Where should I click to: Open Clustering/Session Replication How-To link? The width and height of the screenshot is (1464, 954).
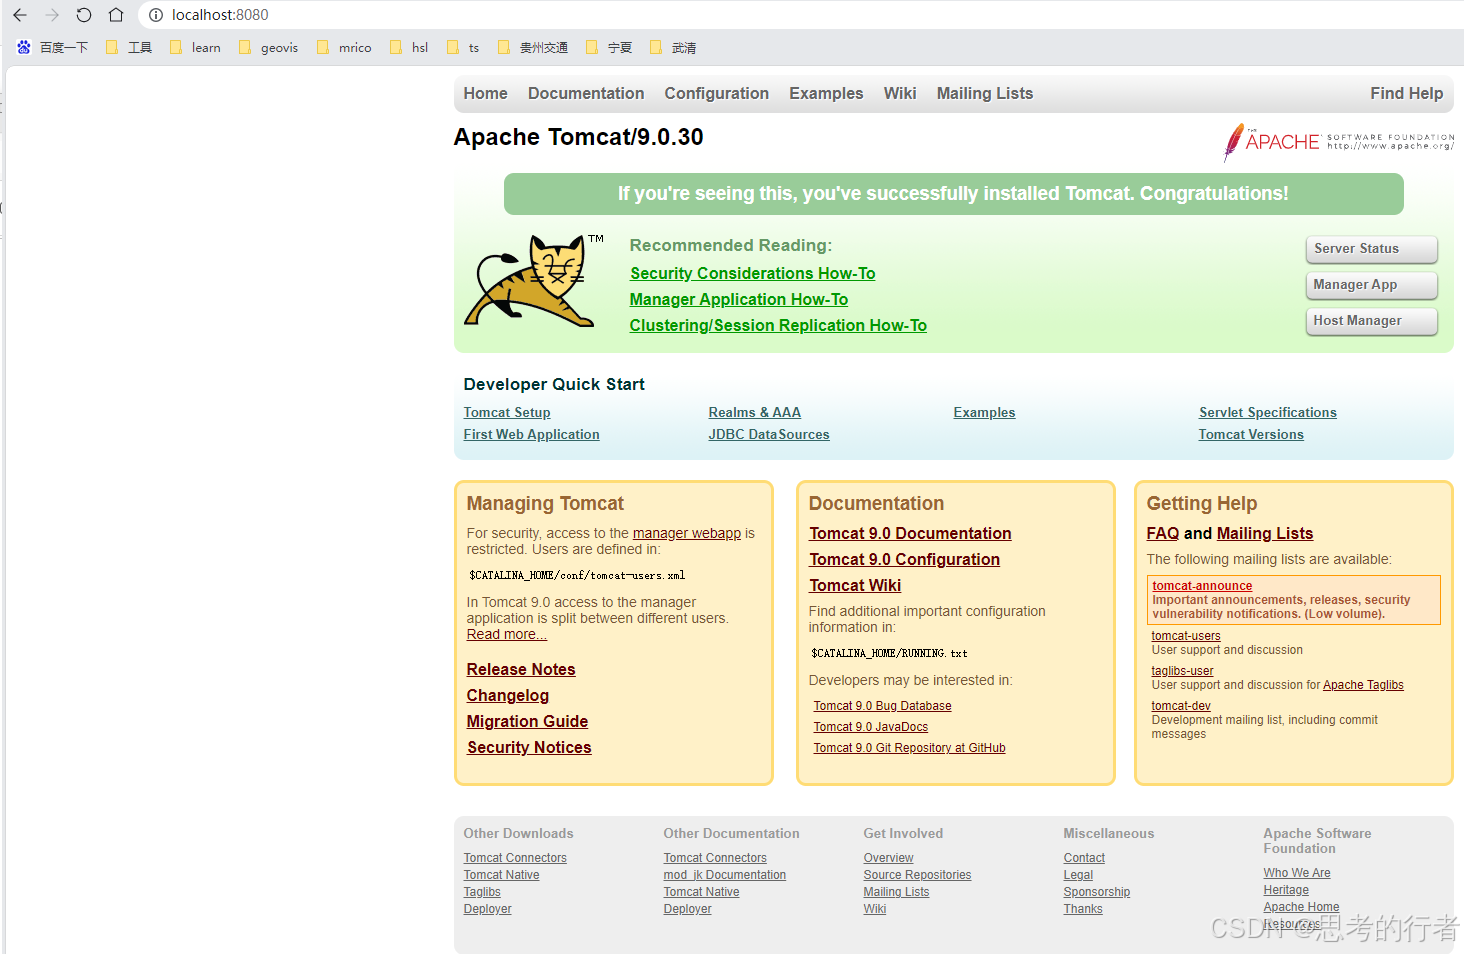[x=778, y=325]
